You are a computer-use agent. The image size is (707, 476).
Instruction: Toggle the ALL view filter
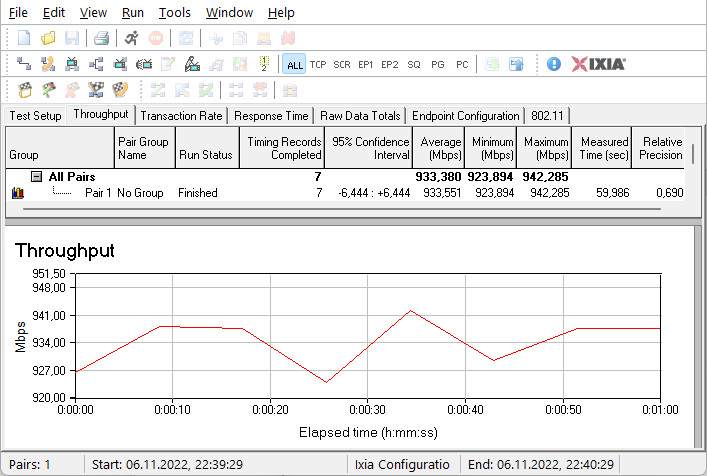pos(294,64)
